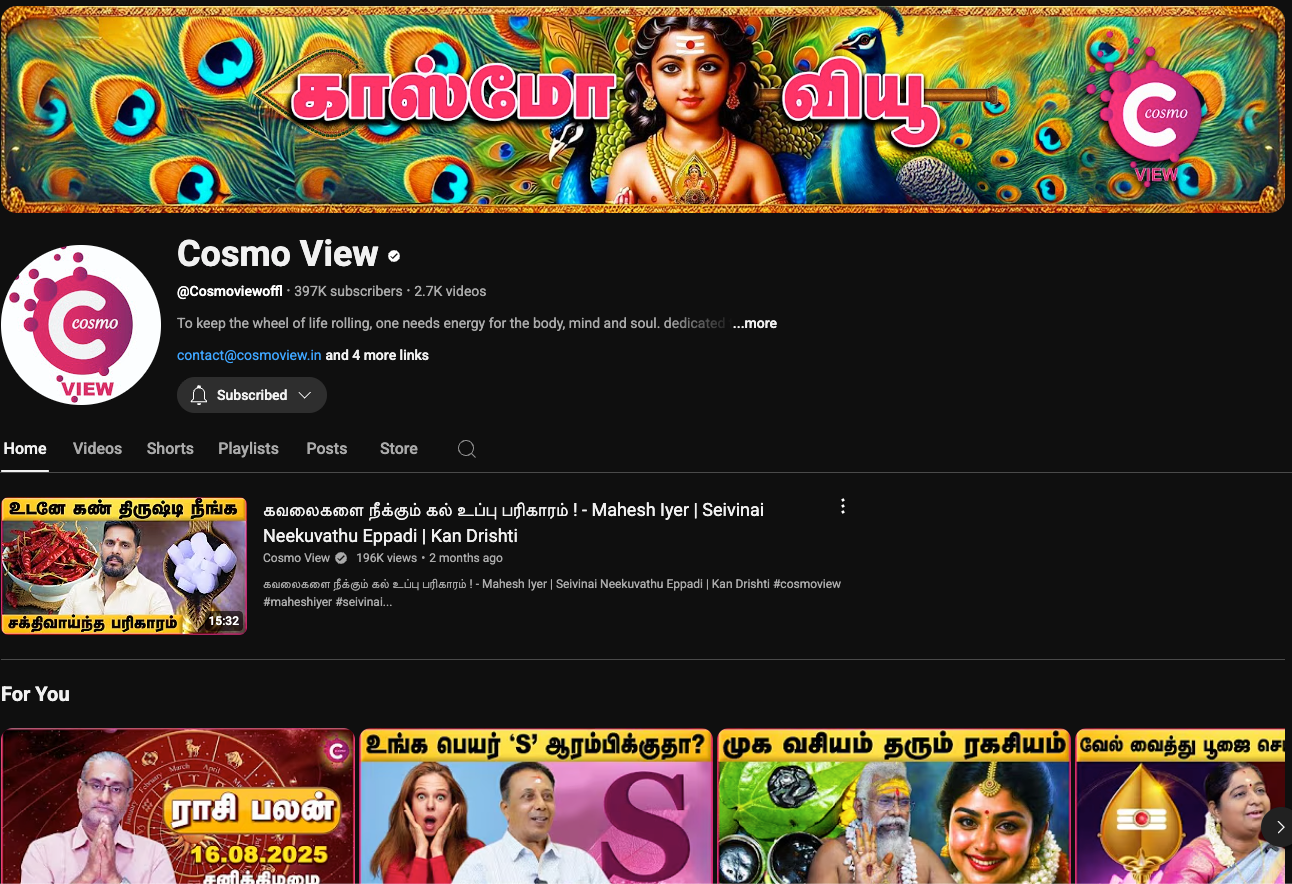Go to the Playlists tab
This screenshot has height=884, width=1292.
[x=248, y=449]
